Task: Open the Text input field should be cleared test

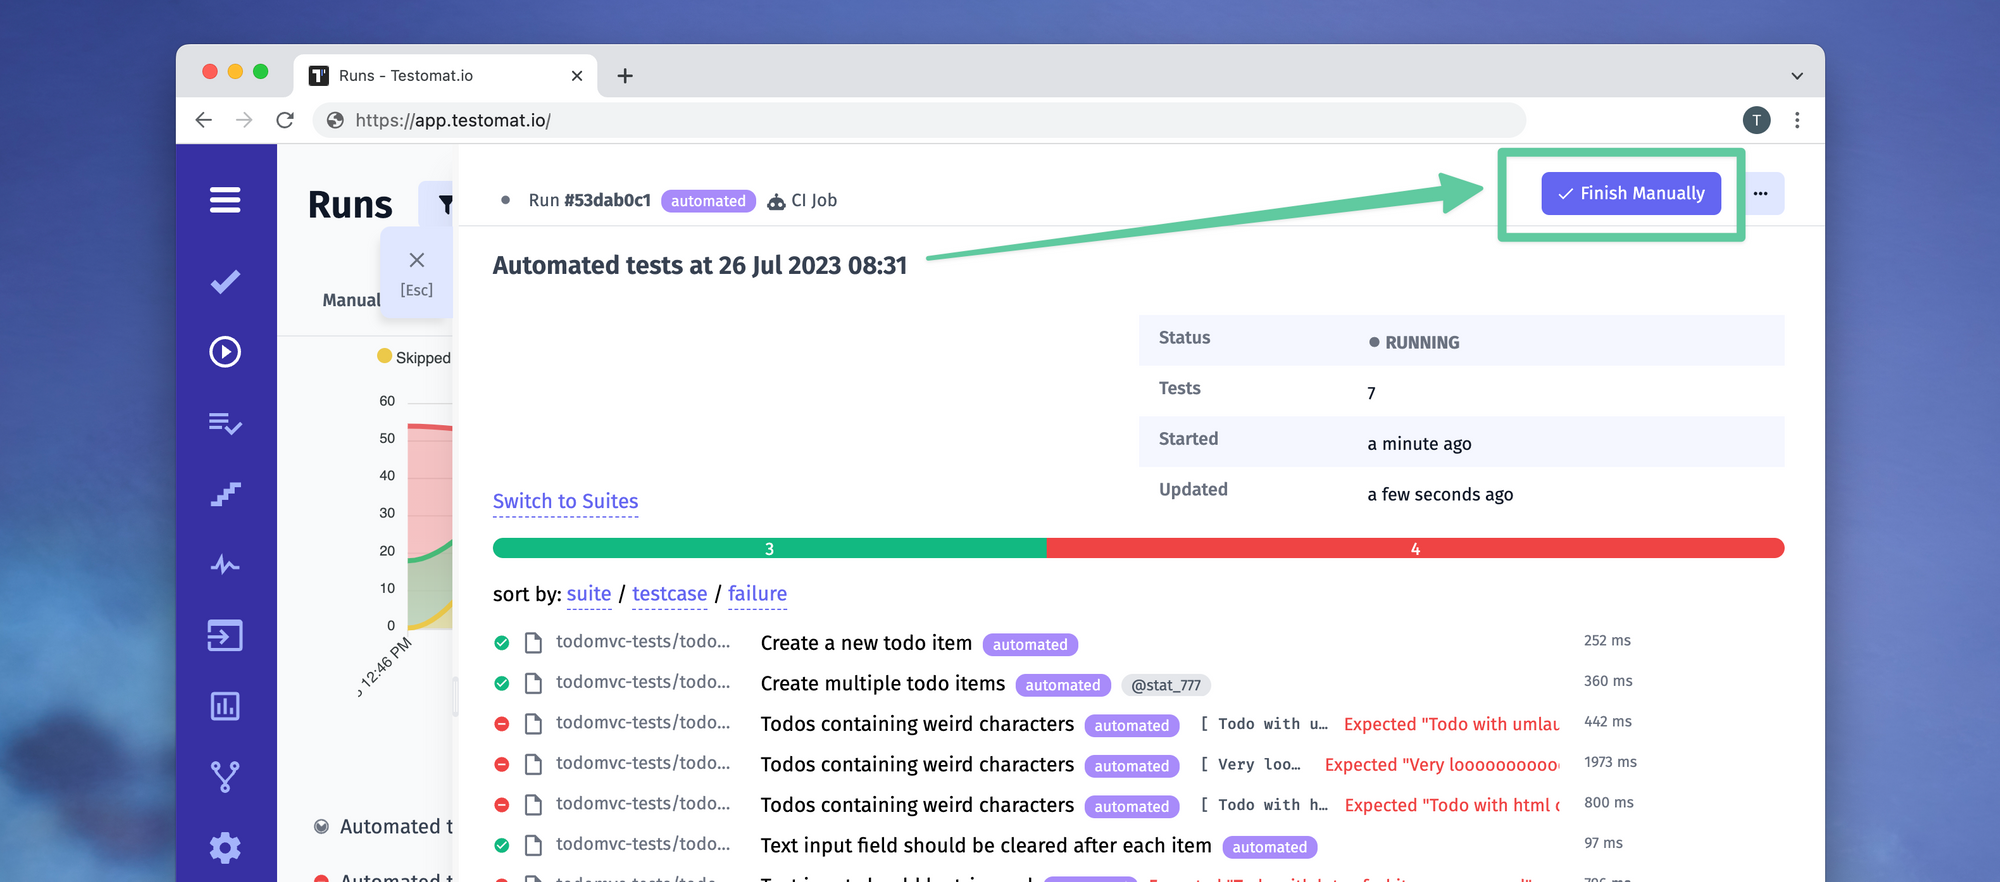Action: pyautogui.click(x=986, y=845)
